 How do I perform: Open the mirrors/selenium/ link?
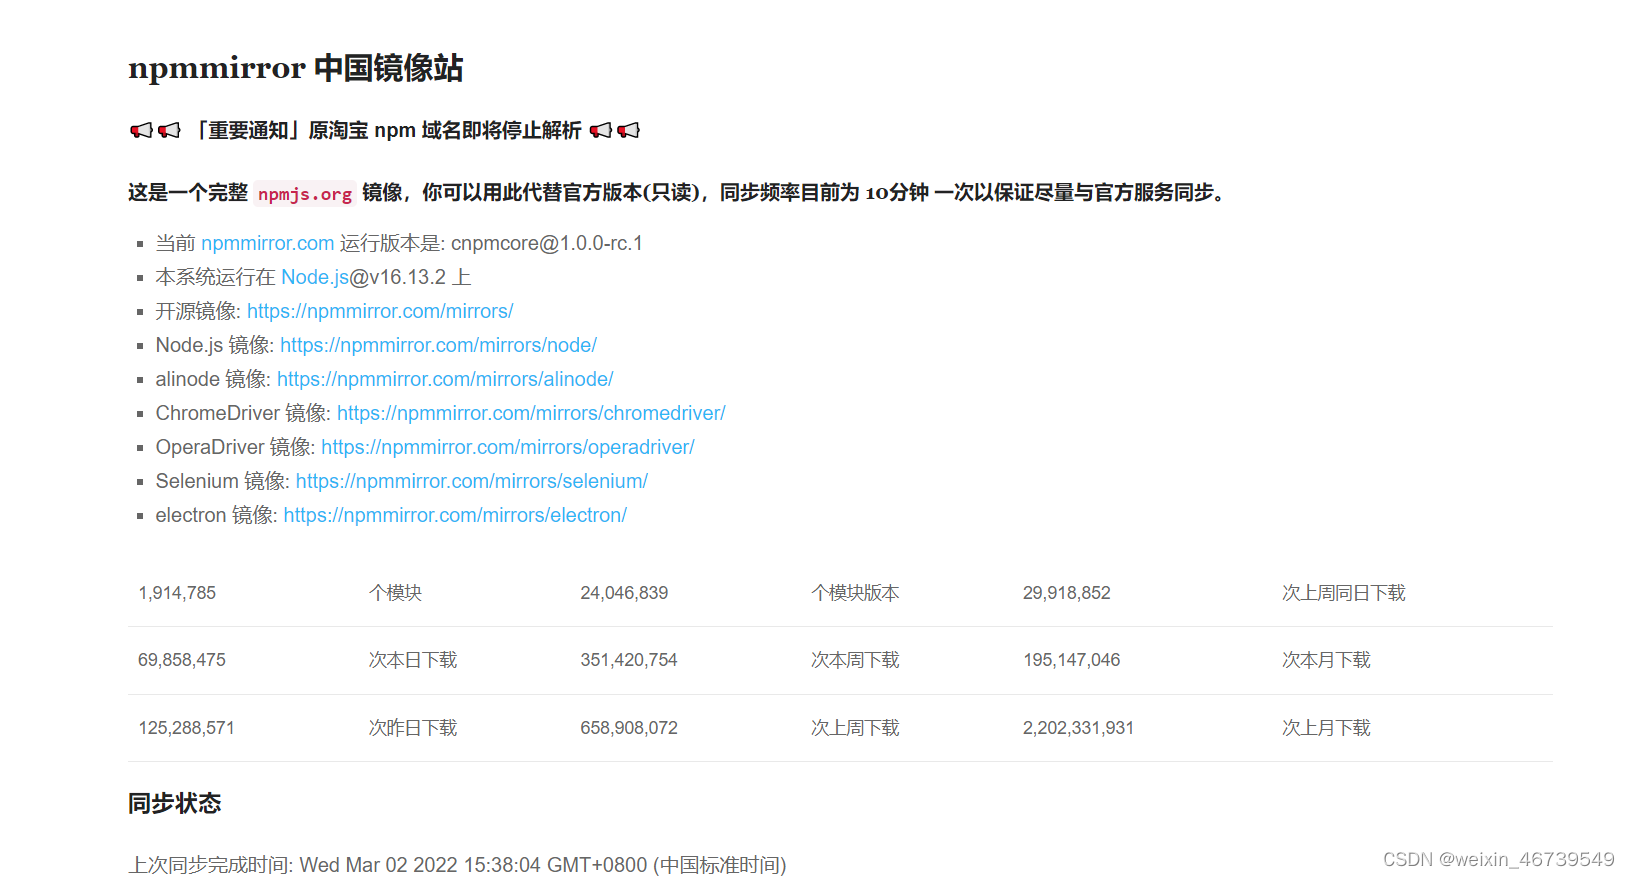click(x=472, y=481)
